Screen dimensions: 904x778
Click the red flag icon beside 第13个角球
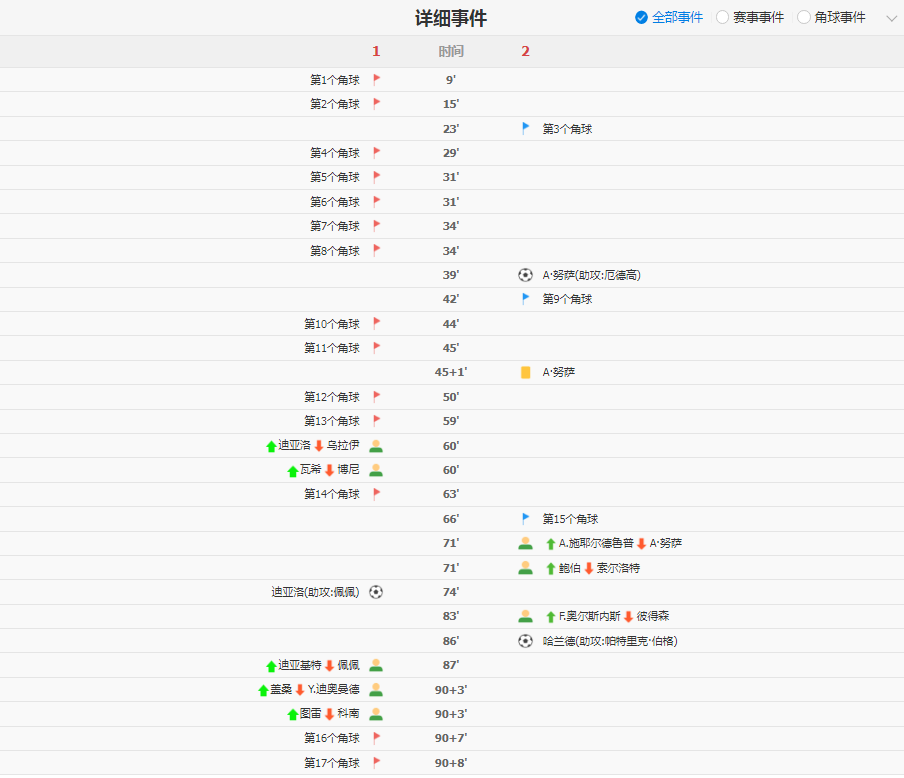376,420
